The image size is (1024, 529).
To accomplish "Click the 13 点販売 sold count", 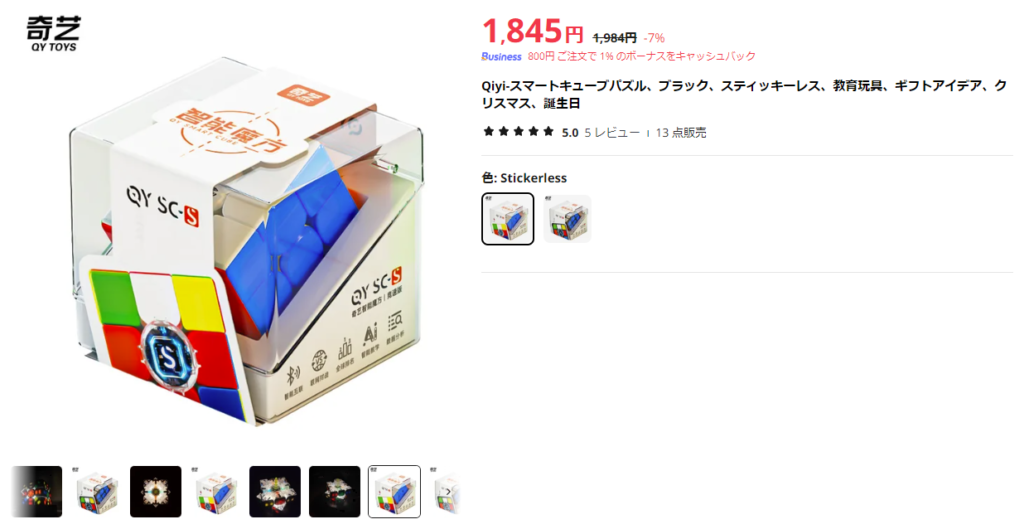I will pyautogui.click(x=681, y=133).
